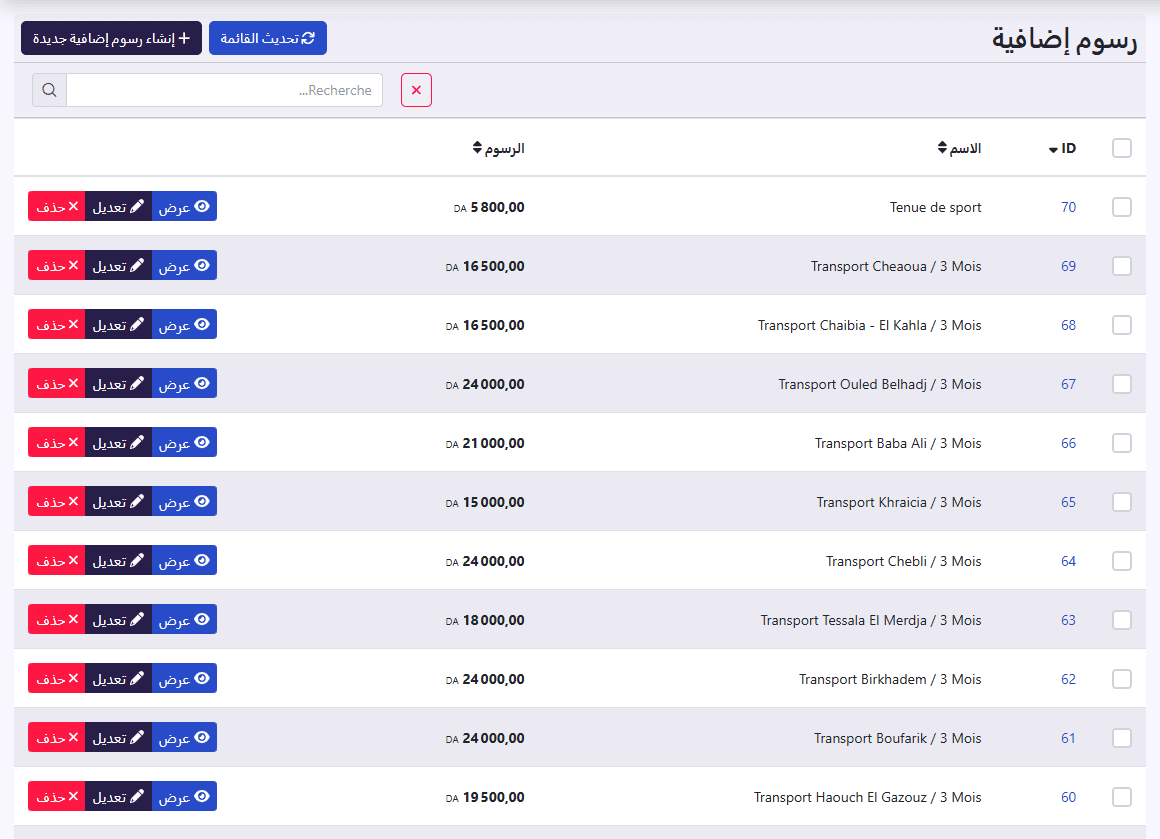The height and width of the screenshot is (839, 1160).
Task: View the Transport Cheaoua entry
Action: pyautogui.click(x=184, y=266)
